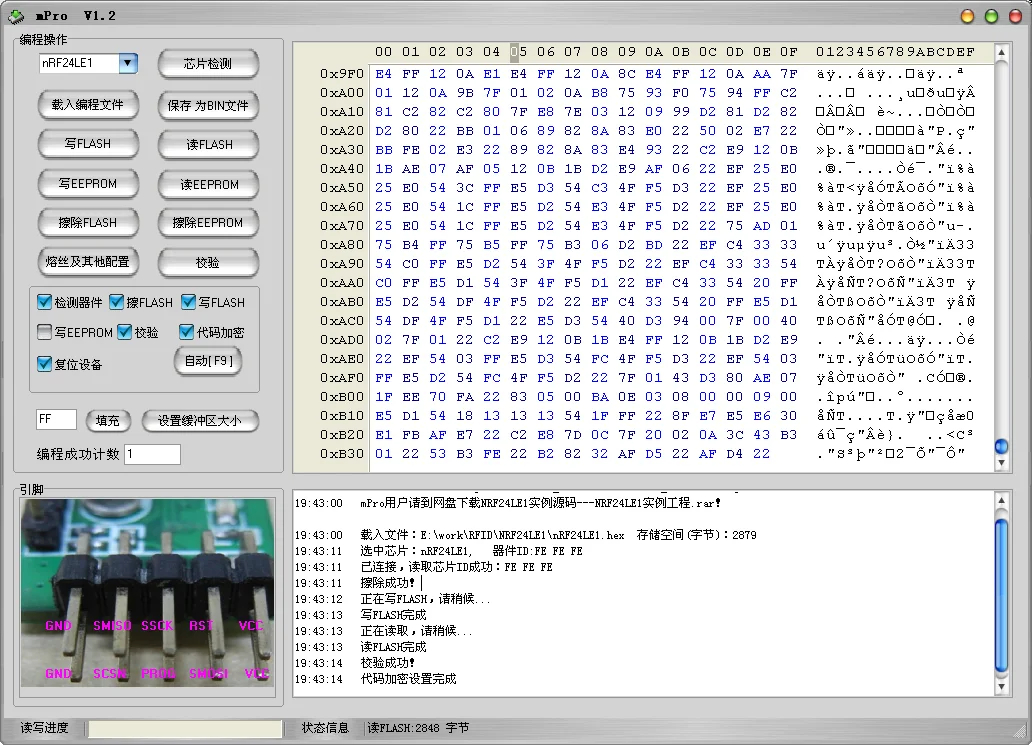Toggle the 擦FLASH checkbox
The height and width of the screenshot is (745, 1032).
point(117,302)
